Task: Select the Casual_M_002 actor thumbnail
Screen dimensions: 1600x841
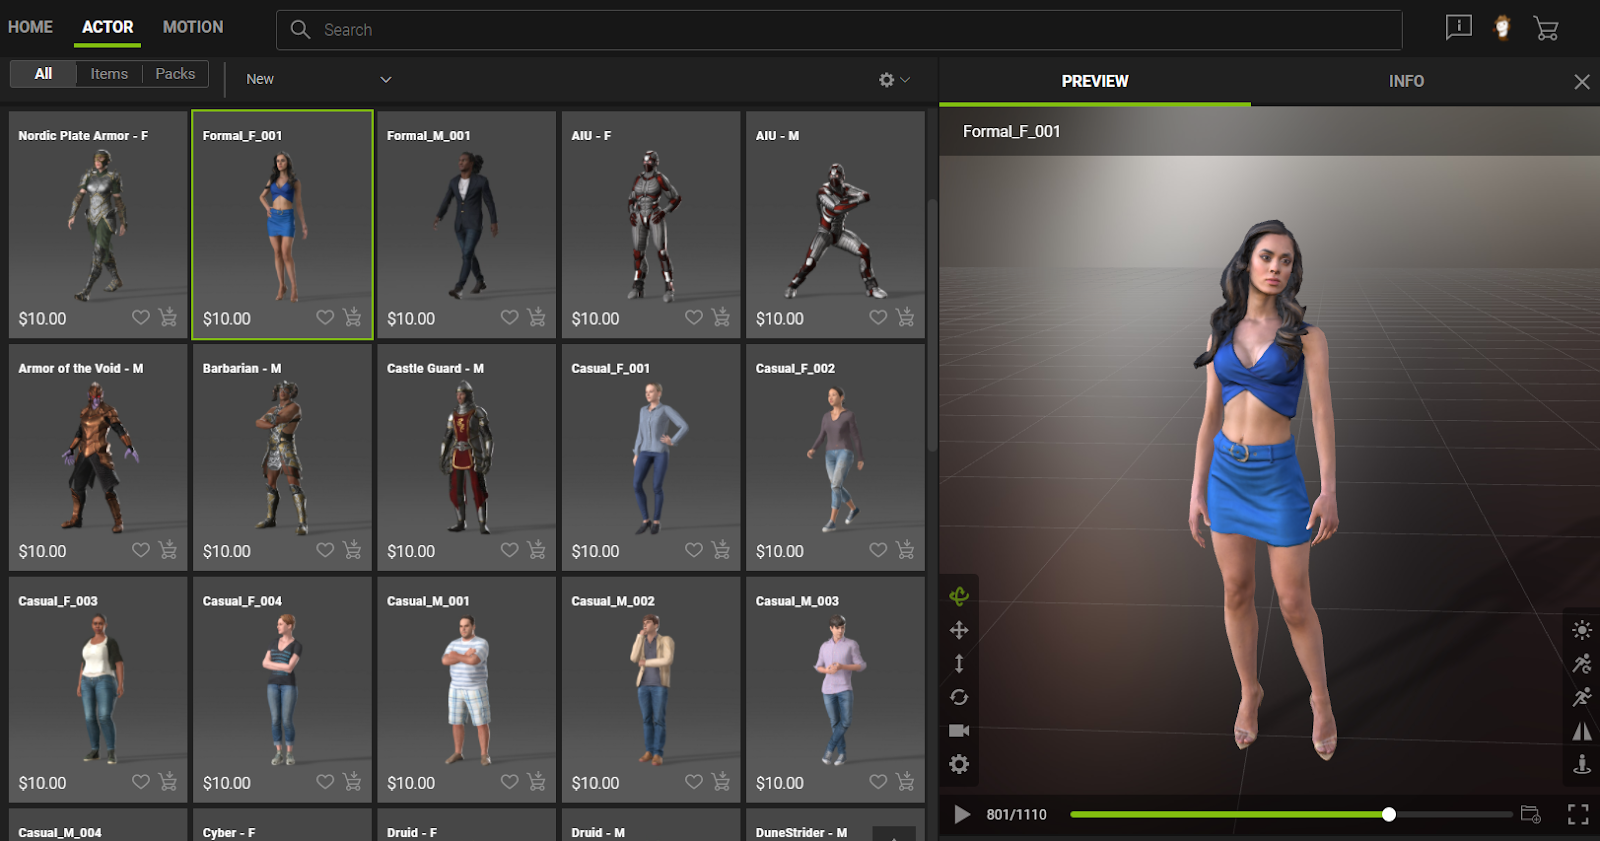Action: click(651, 689)
